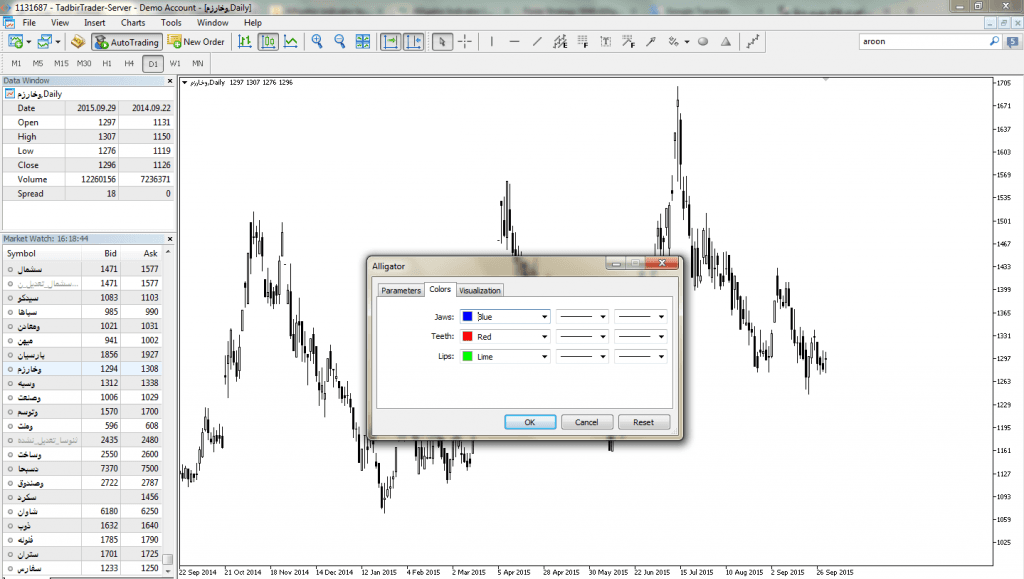This screenshot has width=1024, height=579.
Task: Click the Profiles toolbar icon
Action: (44, 42)
